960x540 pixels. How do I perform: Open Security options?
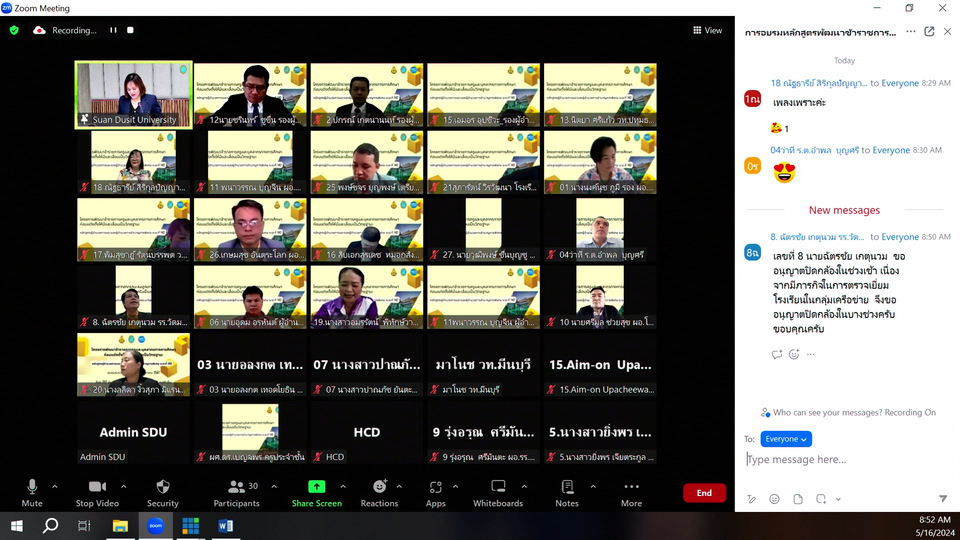(x=163, y=493)
